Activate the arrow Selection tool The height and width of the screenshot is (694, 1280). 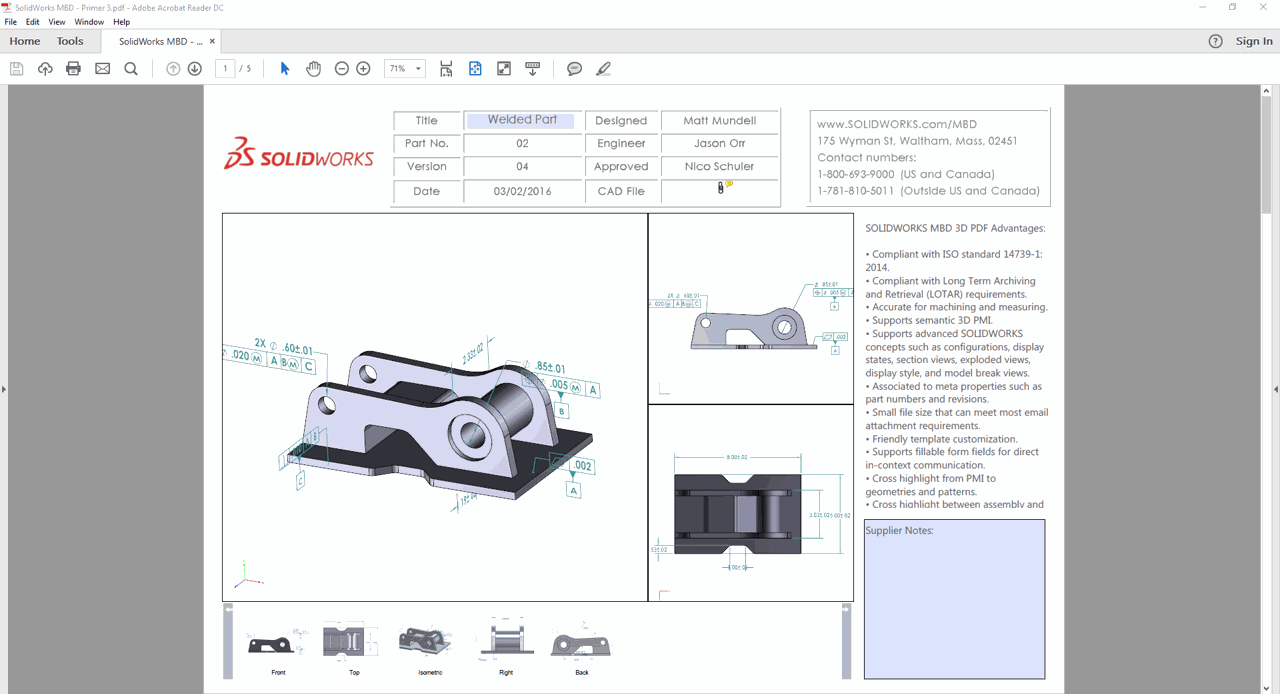click(x=285, y=69)
